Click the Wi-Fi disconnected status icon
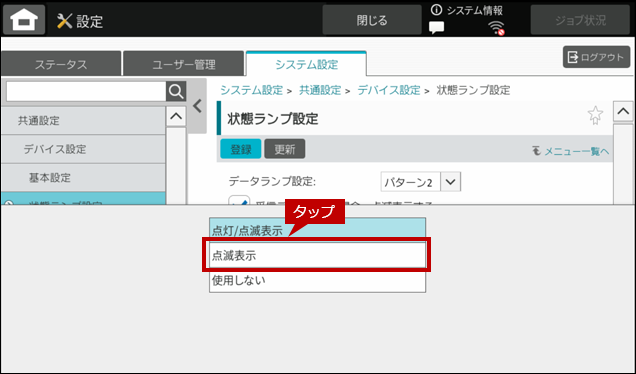The width and height of the screenshot is (636, 374). tap(496, 28)
